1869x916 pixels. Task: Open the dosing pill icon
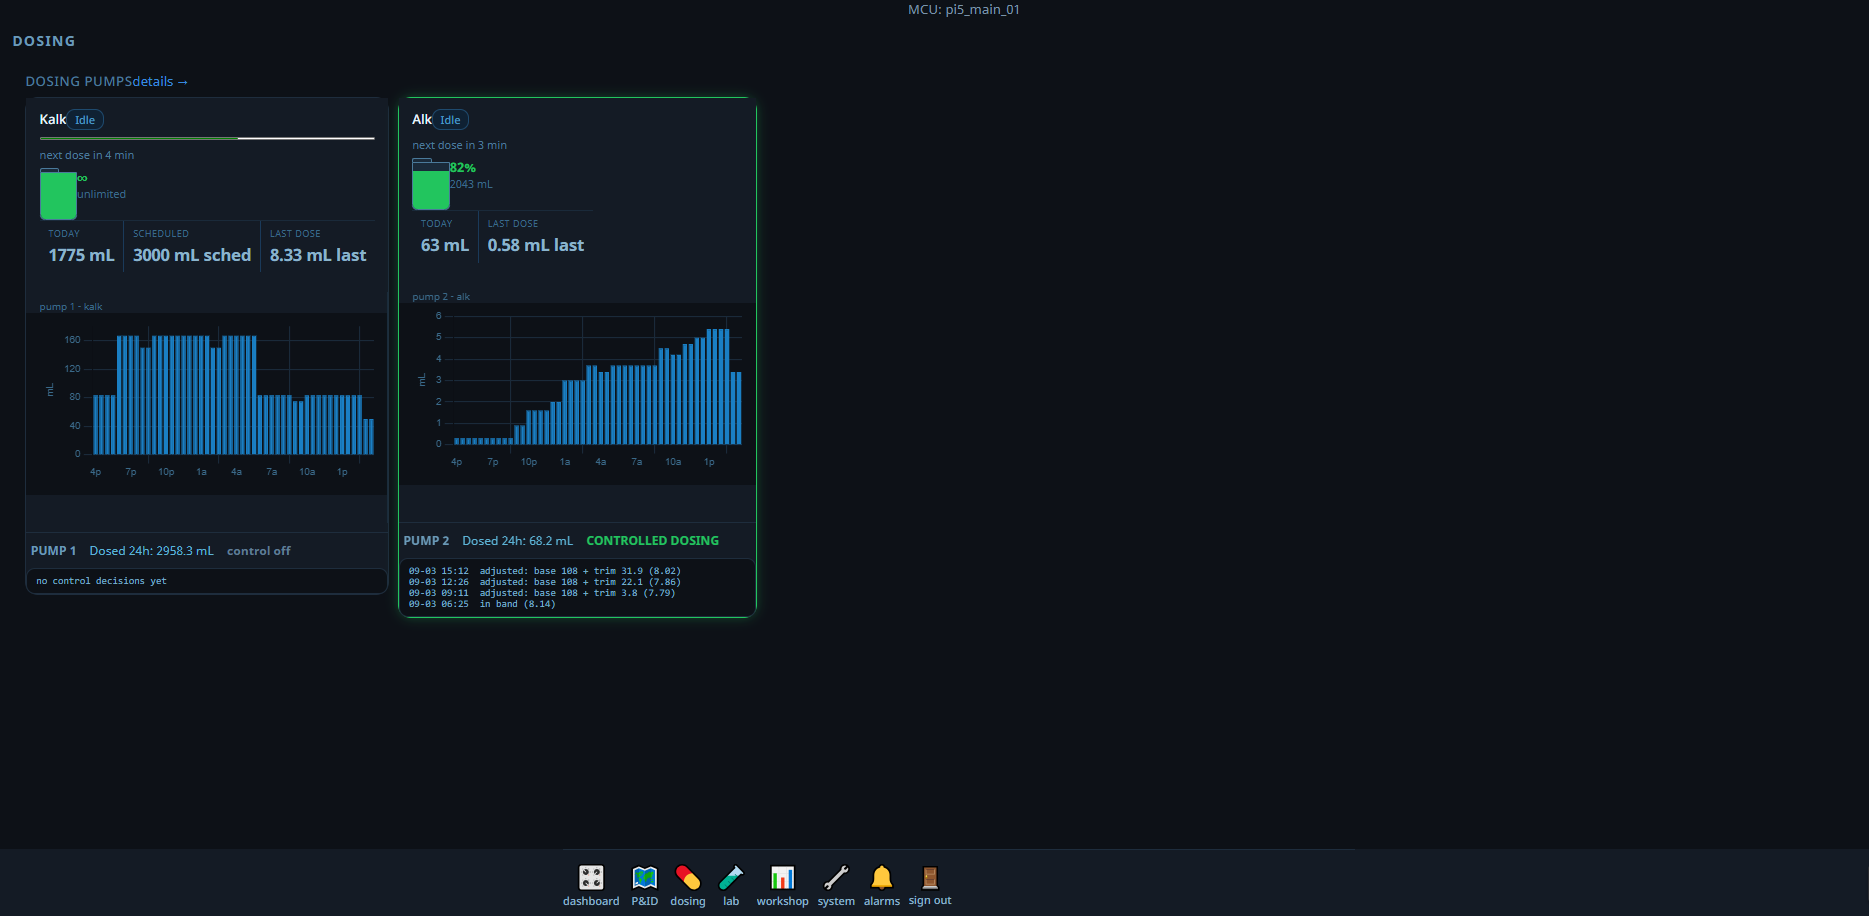click(x=688, y=877)
